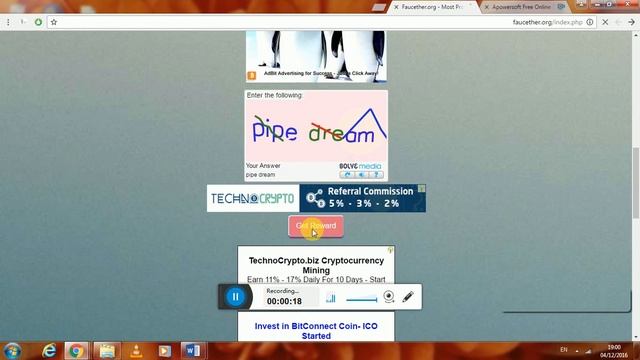View site information icon in address bar
640x360 pixels.
coord(590,22)
